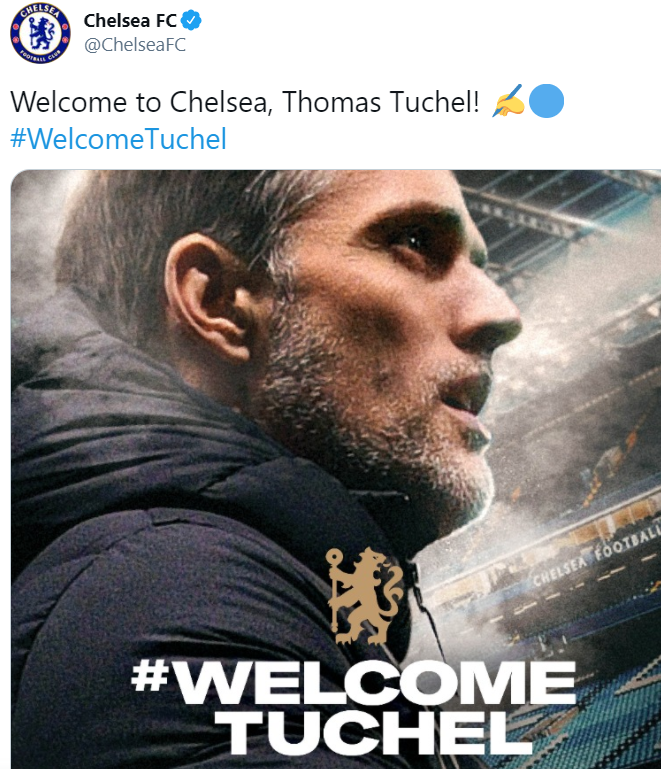Click the blue circle emoji
This screenshot has width=661, height=769.
click(546, 101)
